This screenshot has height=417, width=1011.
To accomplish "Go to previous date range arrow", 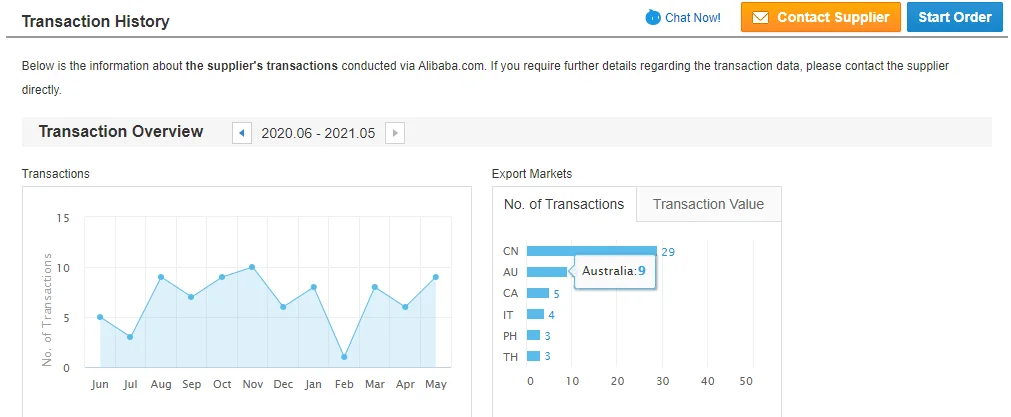I will coord(241,133).
